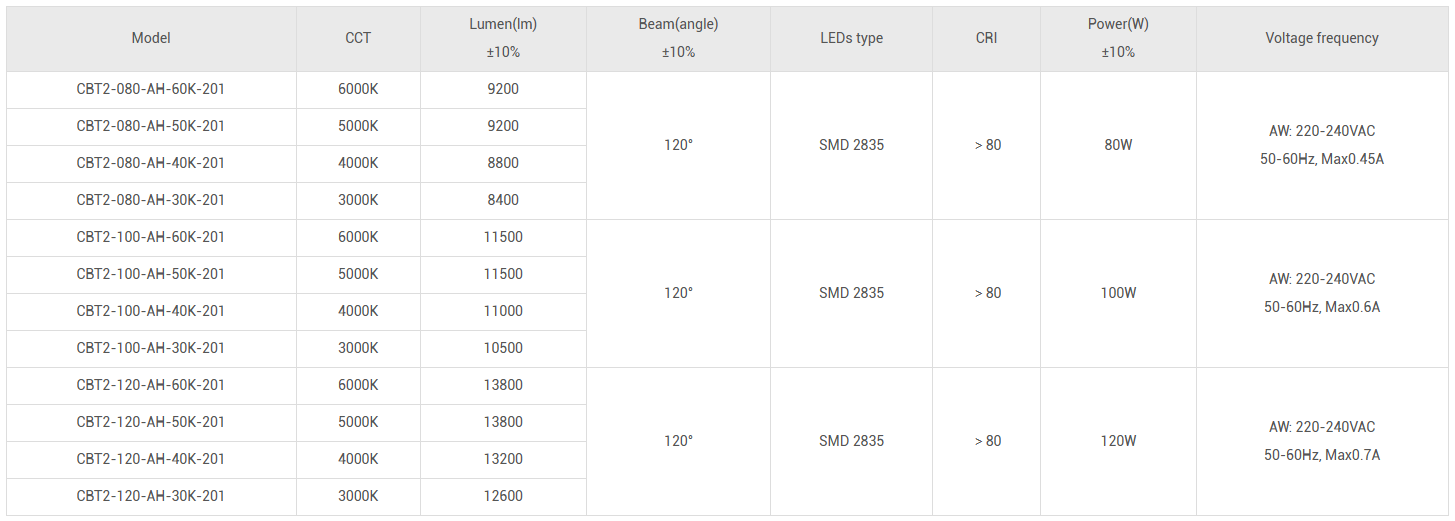The height and width of the screenshot is (521, 1455).
Task: Click the CRI column header
Action: [986, 38]
